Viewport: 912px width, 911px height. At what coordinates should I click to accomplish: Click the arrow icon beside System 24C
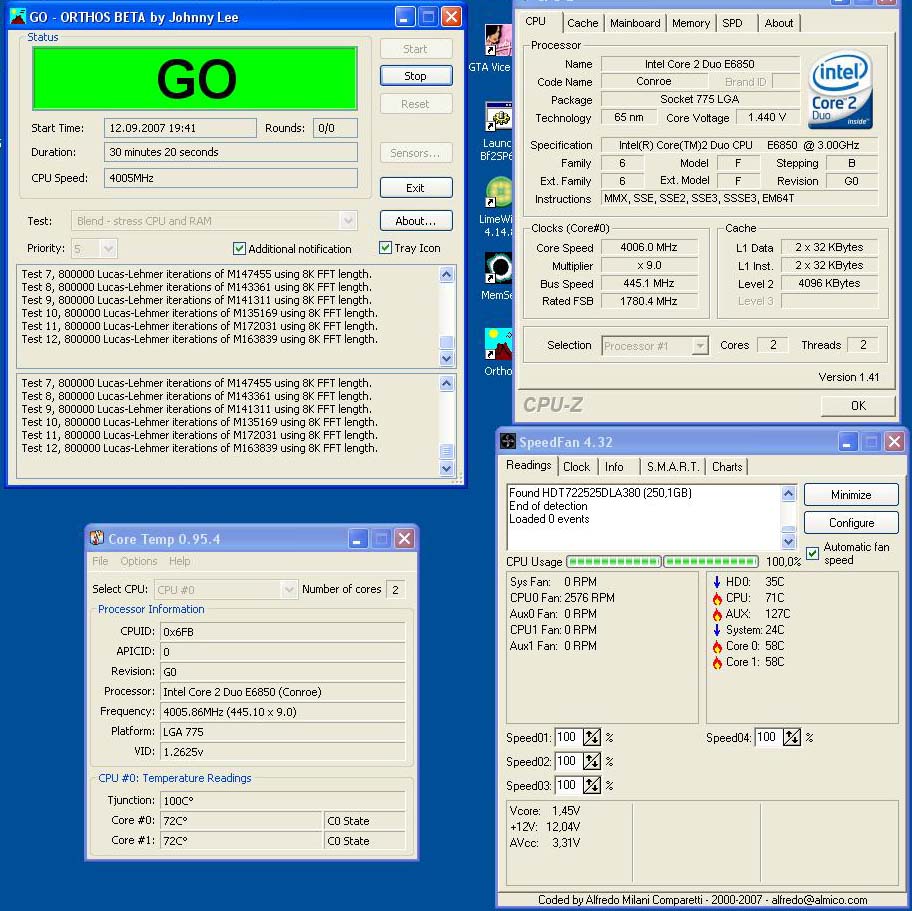[717, 629]
